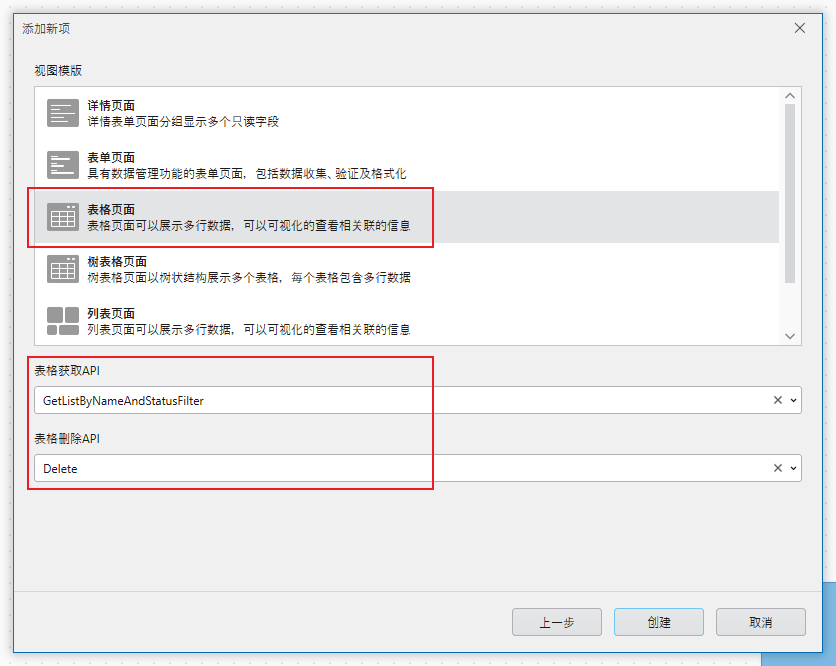This screenshot has width=836, height=666.
Task: Clear the GetListByNameAndStatusFilter selection with the × icon
Action: point(779,399)
